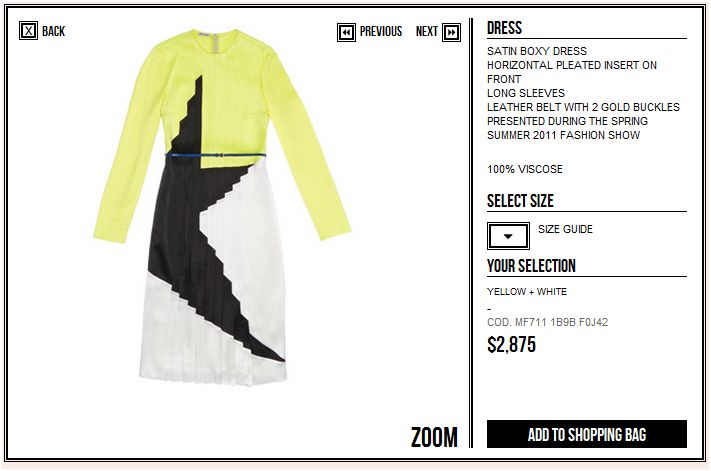Click ADD TO SHOPPING BAG button
711x471 pixels.
pyautogui.click(x=587, y=434)
